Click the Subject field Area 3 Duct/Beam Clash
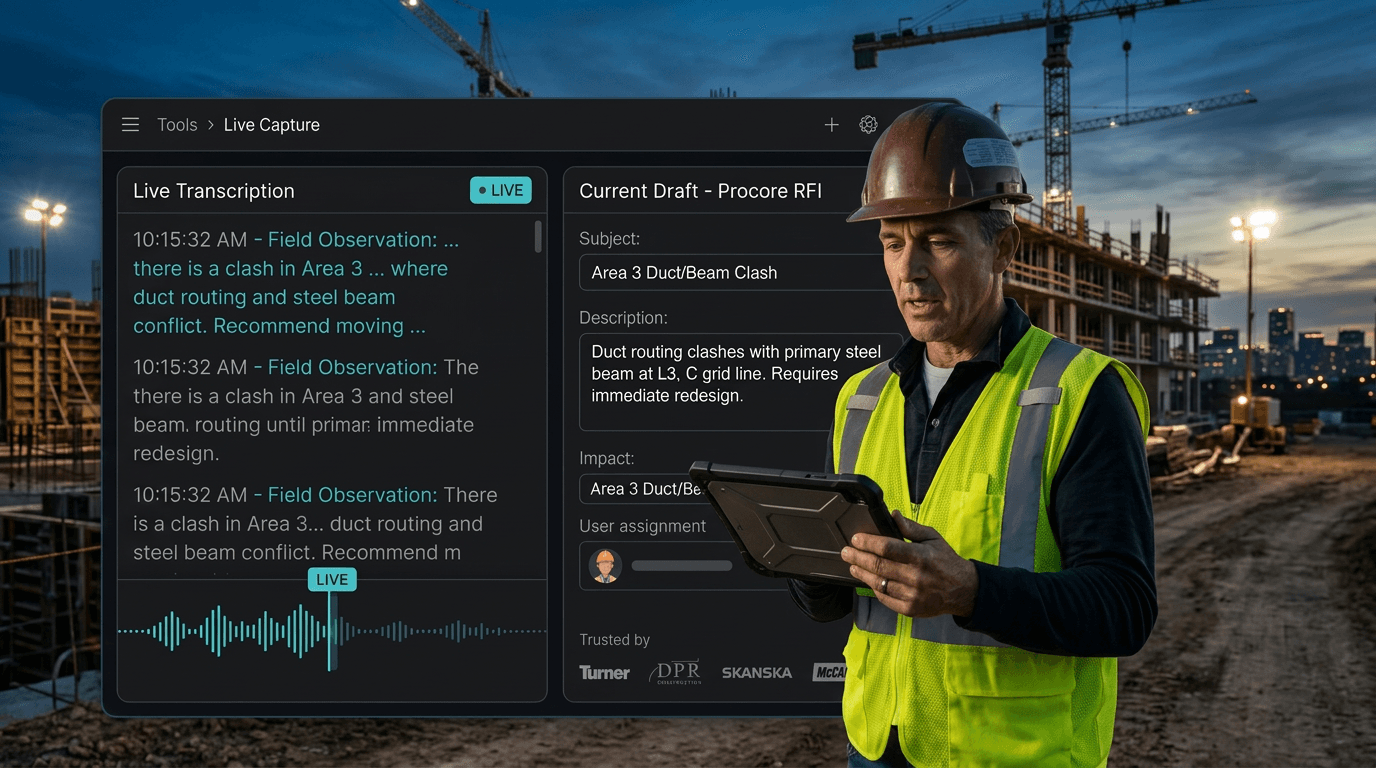 (x=735, y=272)
